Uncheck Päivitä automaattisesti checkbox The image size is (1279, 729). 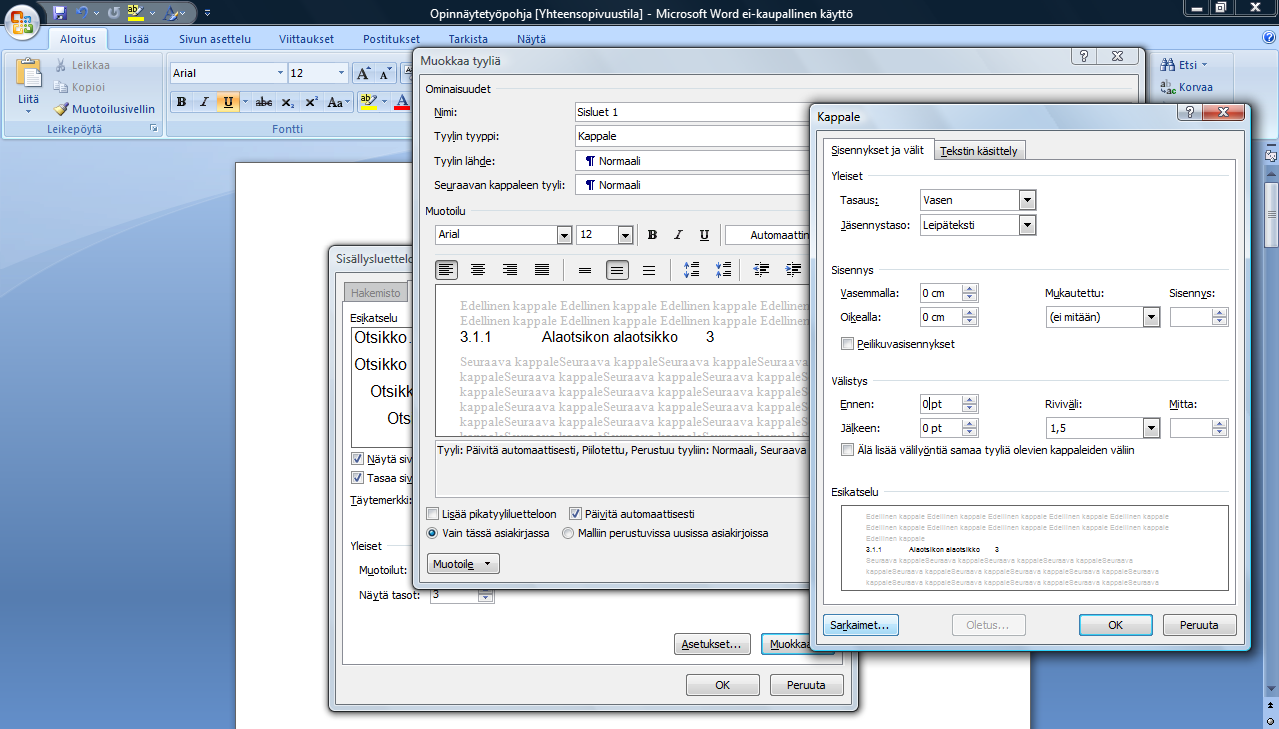(575, 514)
